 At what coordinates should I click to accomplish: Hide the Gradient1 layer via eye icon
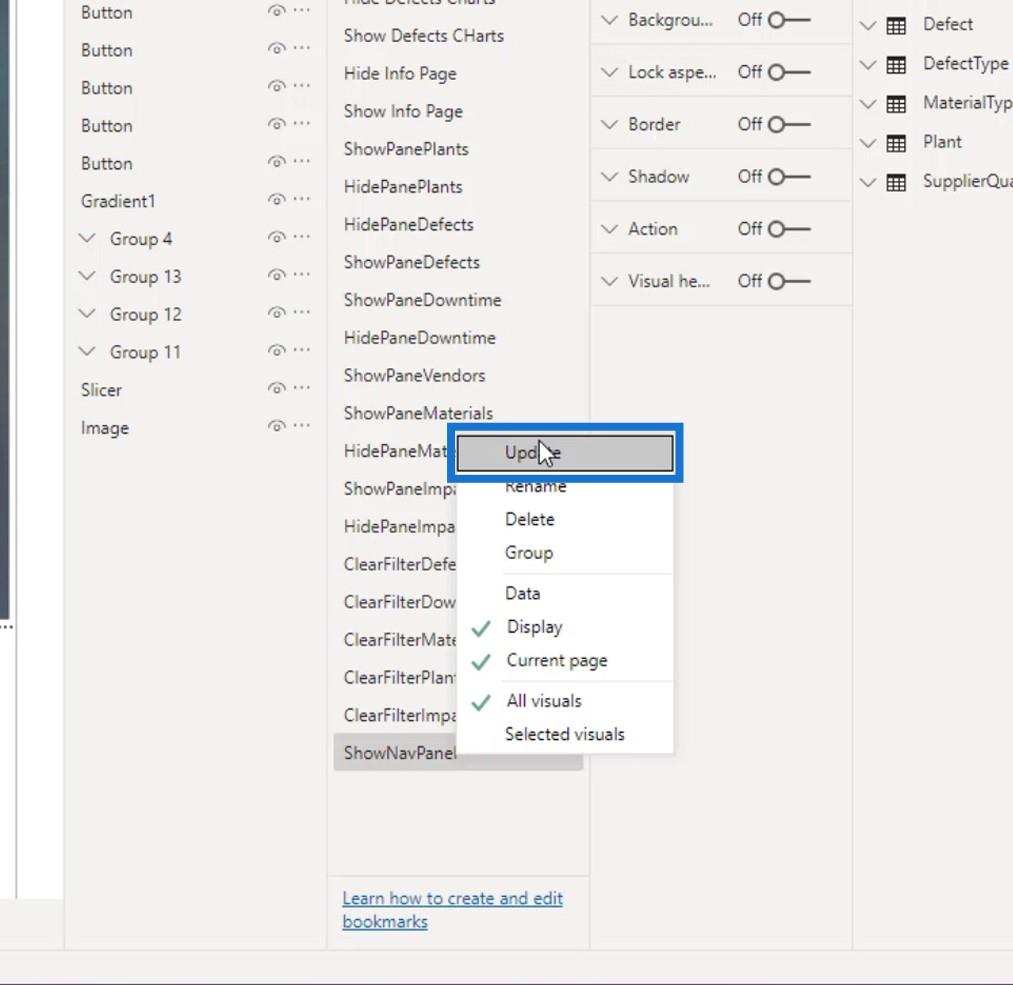coord(277,200)
